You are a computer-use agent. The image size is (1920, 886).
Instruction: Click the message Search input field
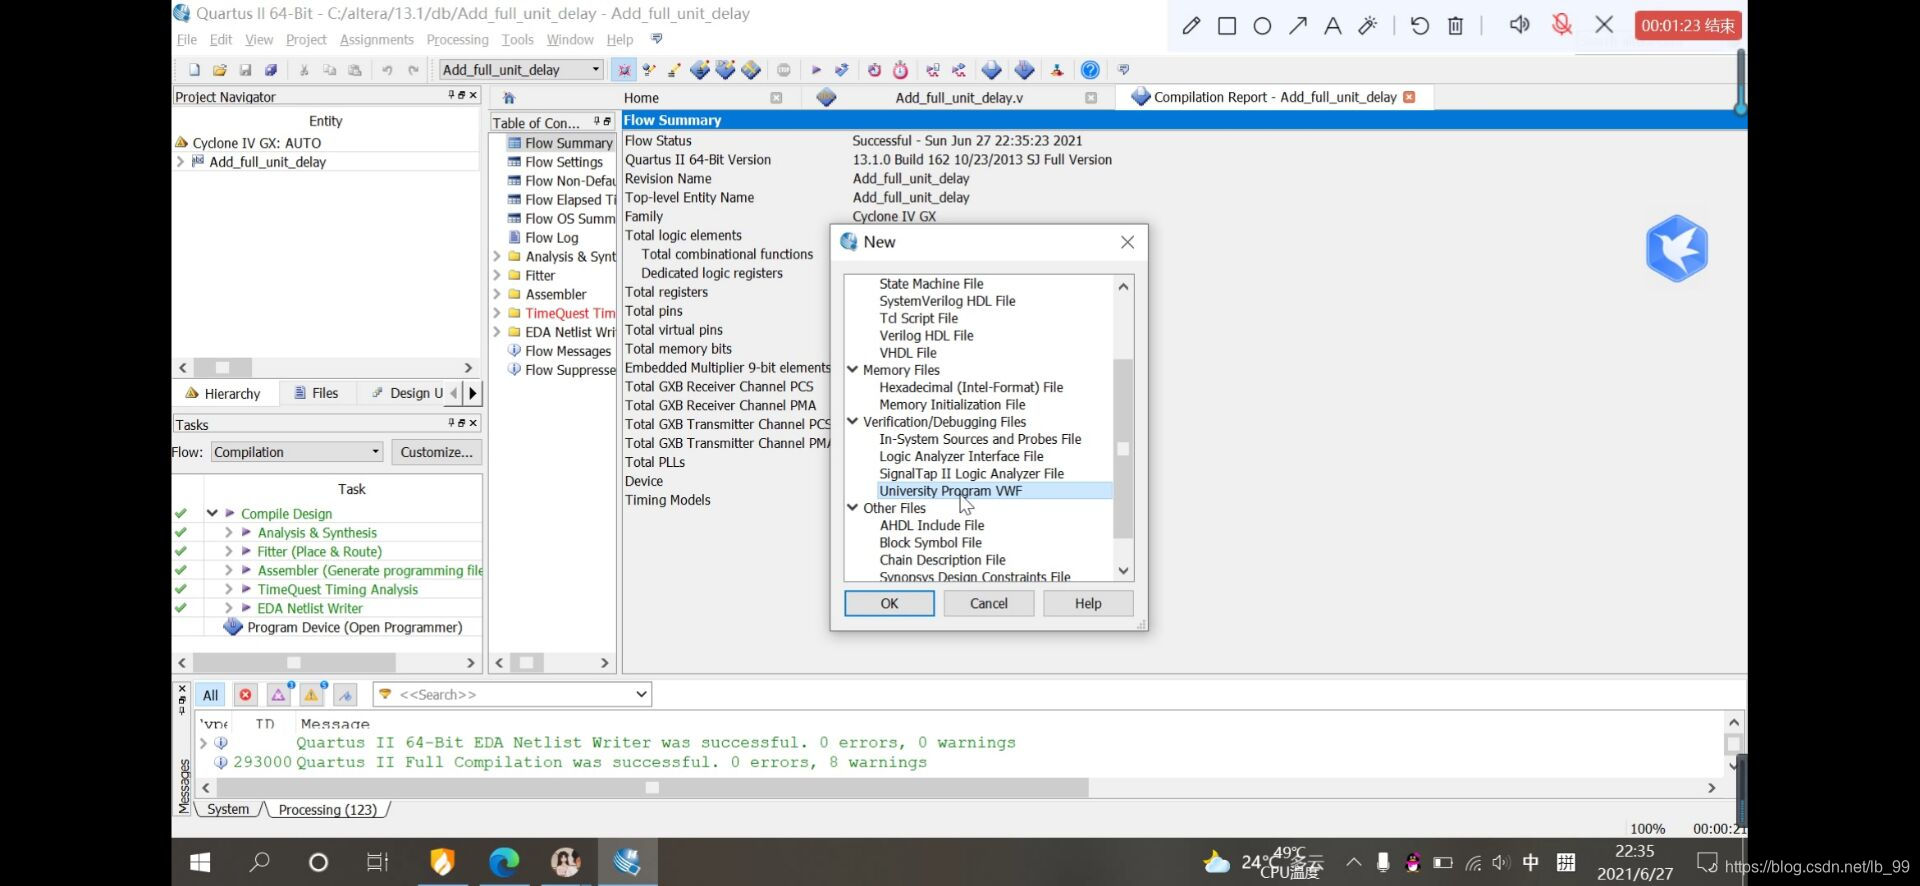pyautogui.click(x=512, y=694)
